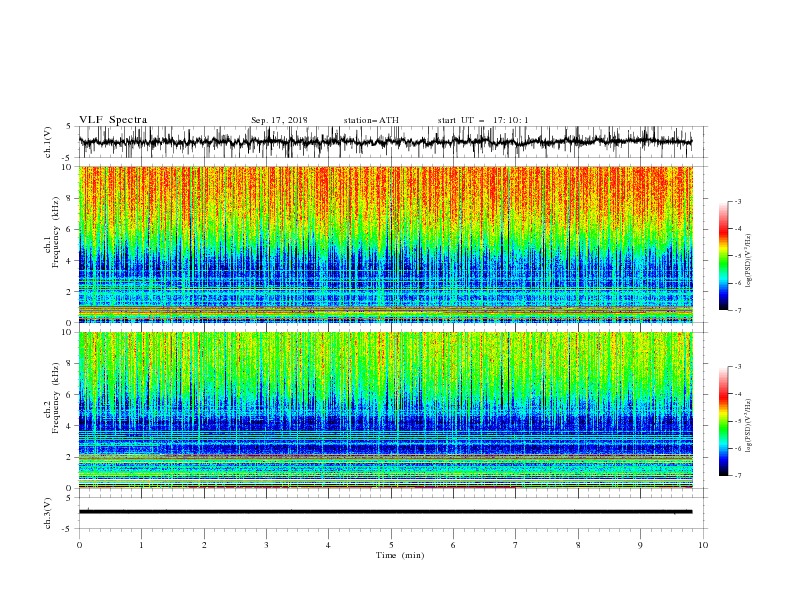Click the ch.1 color bar "log(PSD)(V²/Hz)" label
Image resolution: width=792 pixels, height=612 pixels.
click(749, 261)
